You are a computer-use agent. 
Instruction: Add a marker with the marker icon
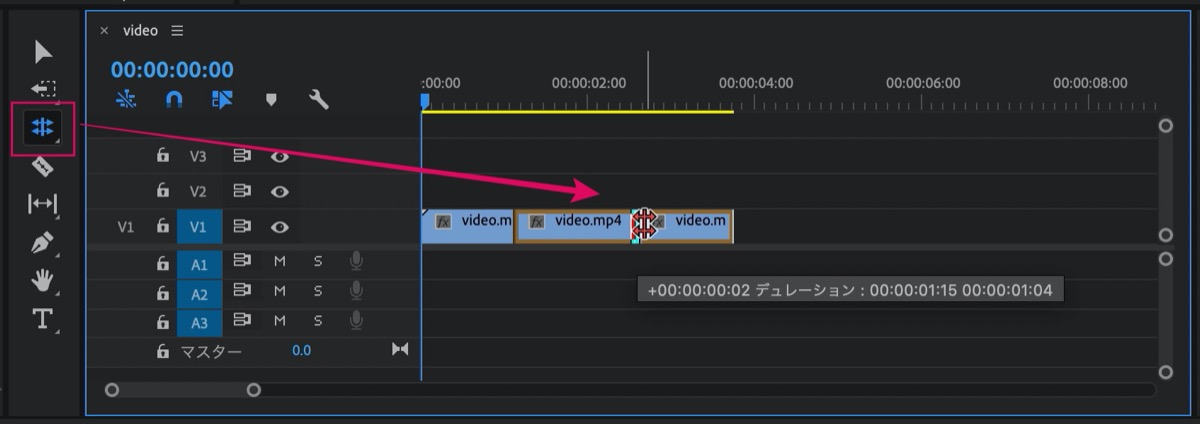[x=270, y=100]
